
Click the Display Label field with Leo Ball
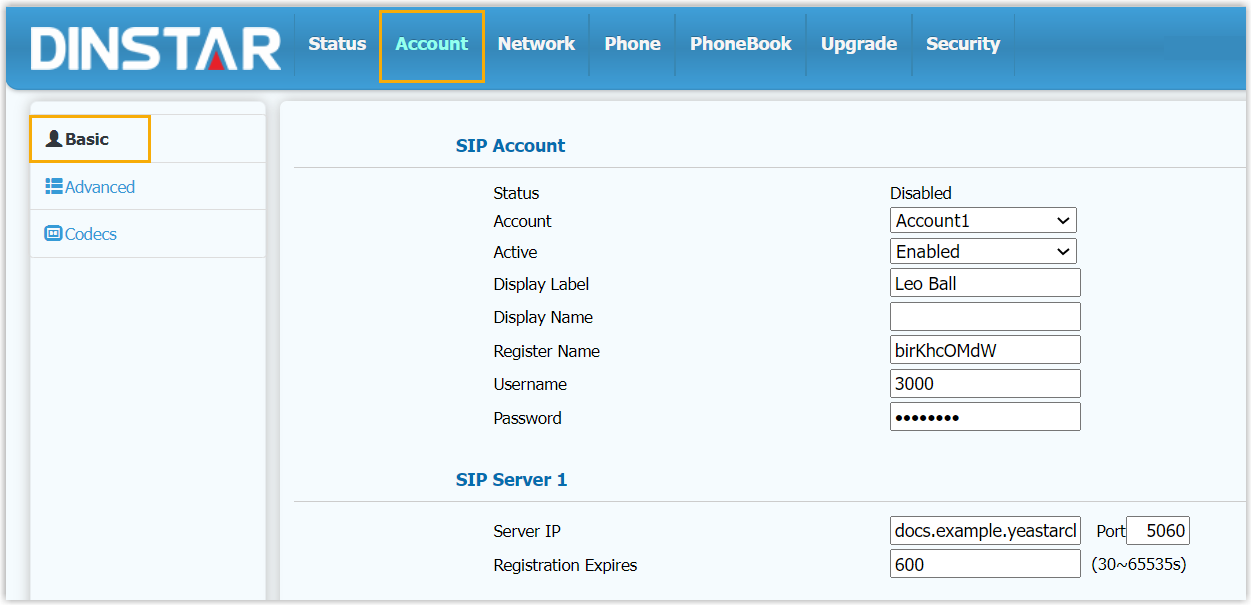985,283
